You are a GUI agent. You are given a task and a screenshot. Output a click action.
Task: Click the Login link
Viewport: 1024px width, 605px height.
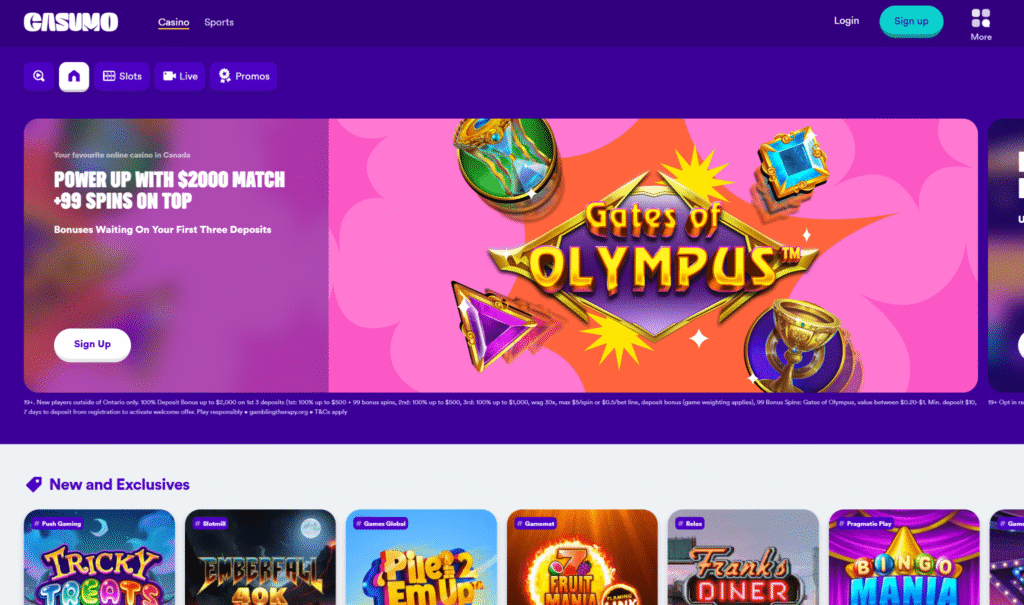[846, 21]
